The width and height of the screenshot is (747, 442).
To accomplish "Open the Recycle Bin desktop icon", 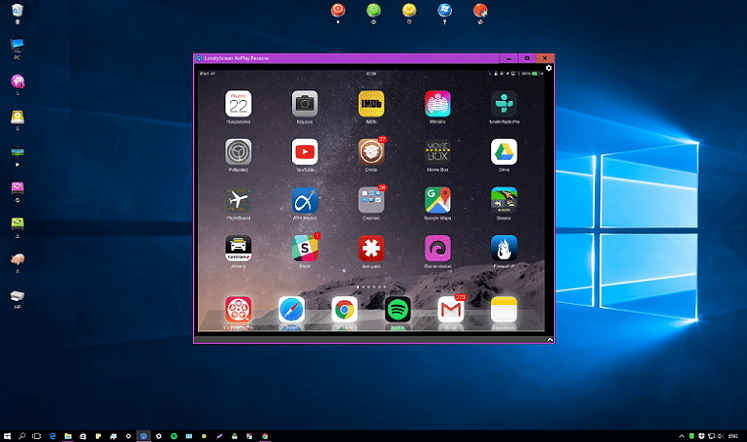I will tap(18, 12).
